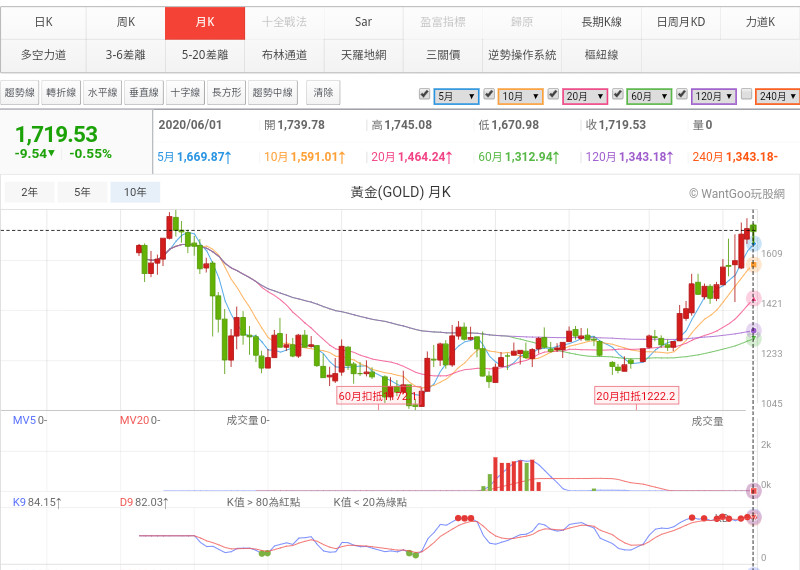Enable the 240月 moving average checkbox

(x=746, y=95)
